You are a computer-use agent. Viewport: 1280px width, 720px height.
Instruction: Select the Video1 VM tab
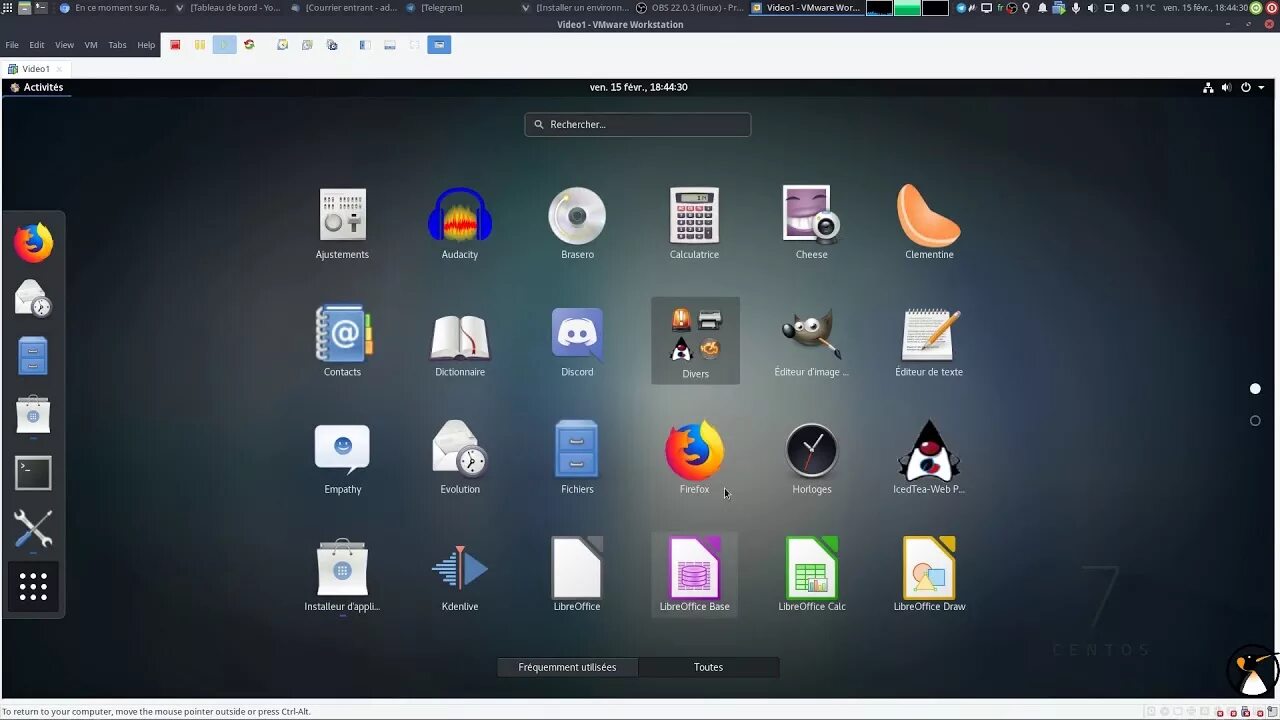36,69
